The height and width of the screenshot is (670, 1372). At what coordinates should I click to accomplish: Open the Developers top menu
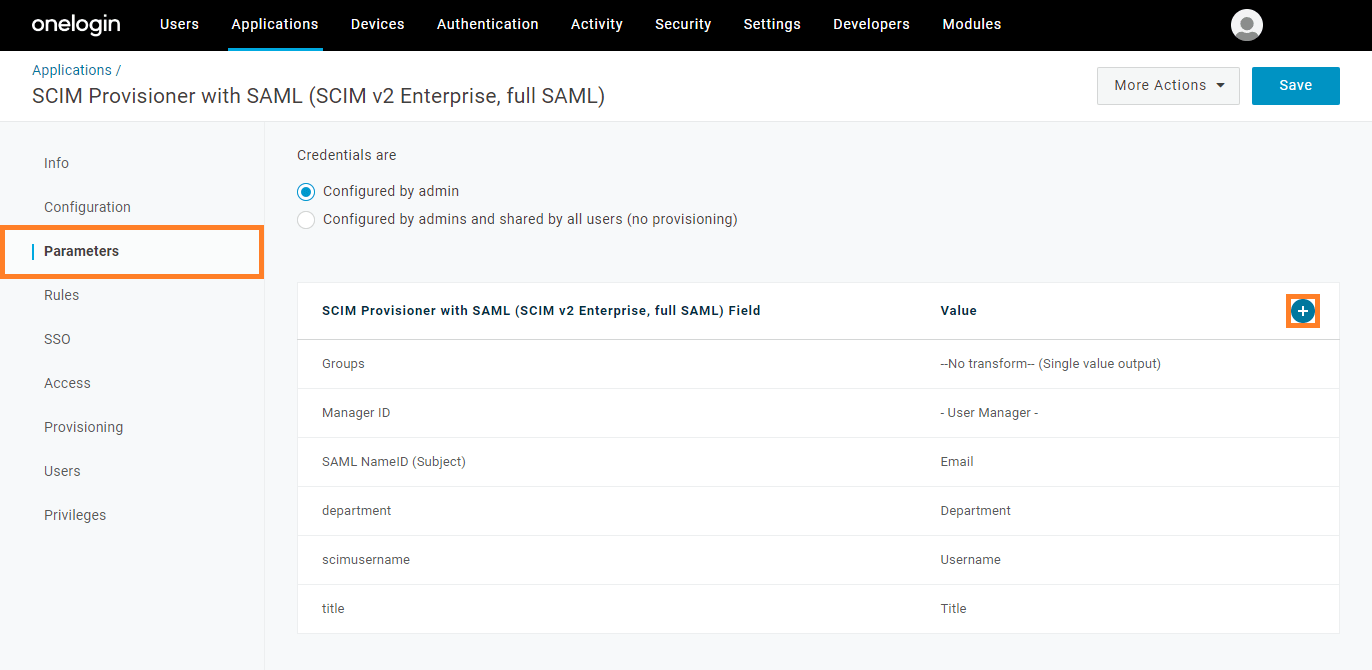(x=871, y=24)
